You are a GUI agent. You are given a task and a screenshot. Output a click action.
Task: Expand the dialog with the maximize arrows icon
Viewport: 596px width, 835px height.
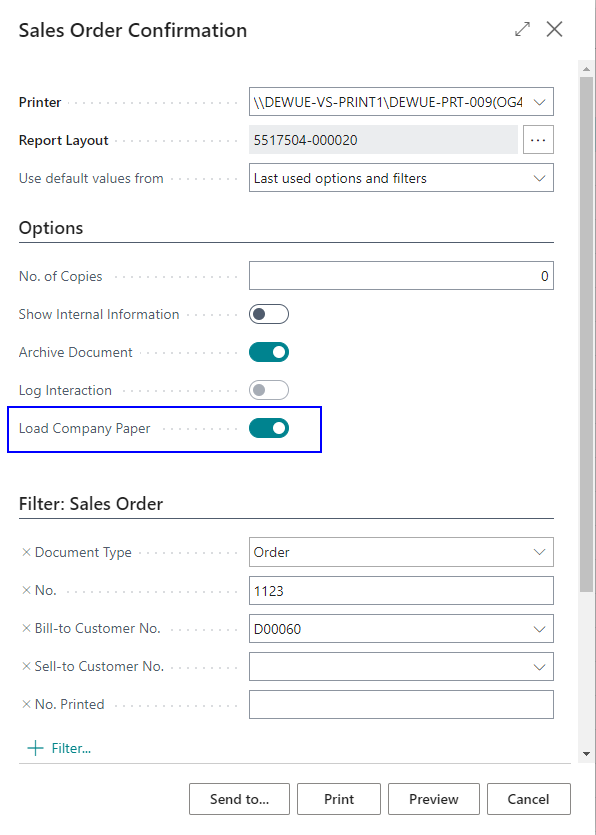[x=522, y=29]
